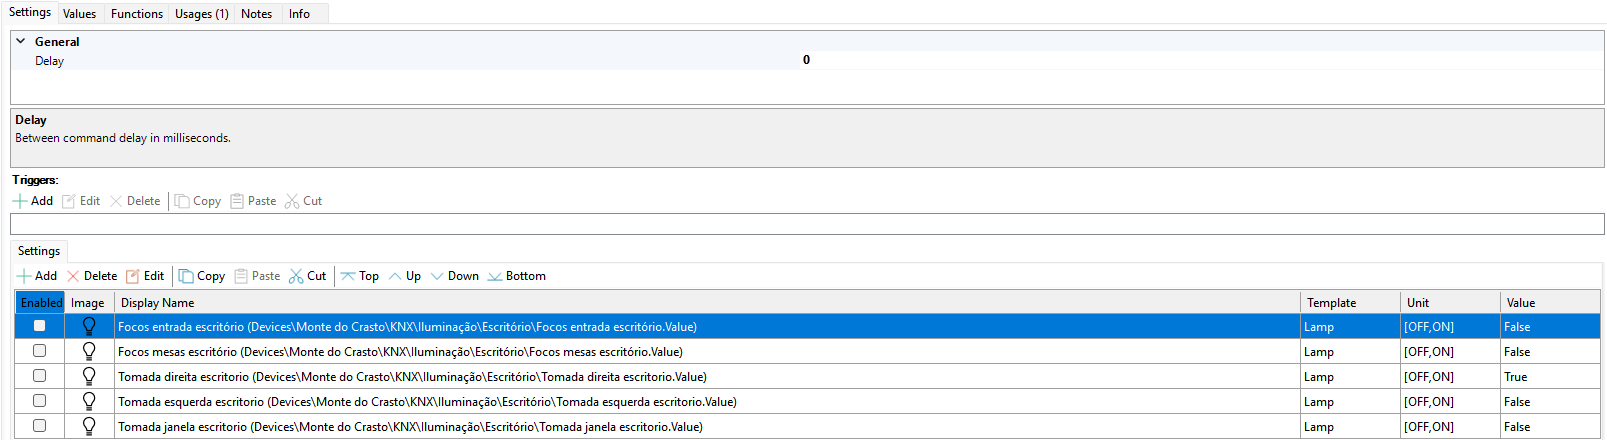
Task: Open the Usages (1) tab
Action: pos(201,14)
